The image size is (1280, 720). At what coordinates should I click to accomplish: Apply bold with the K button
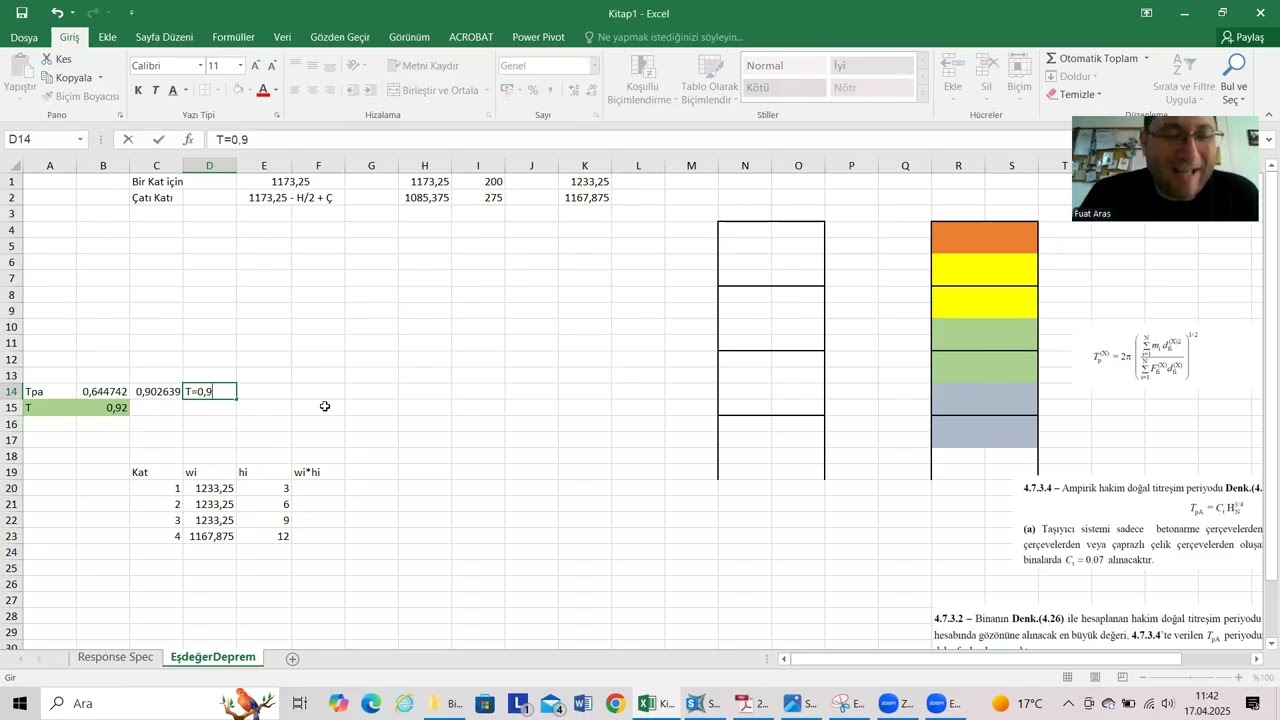point(138,90)
